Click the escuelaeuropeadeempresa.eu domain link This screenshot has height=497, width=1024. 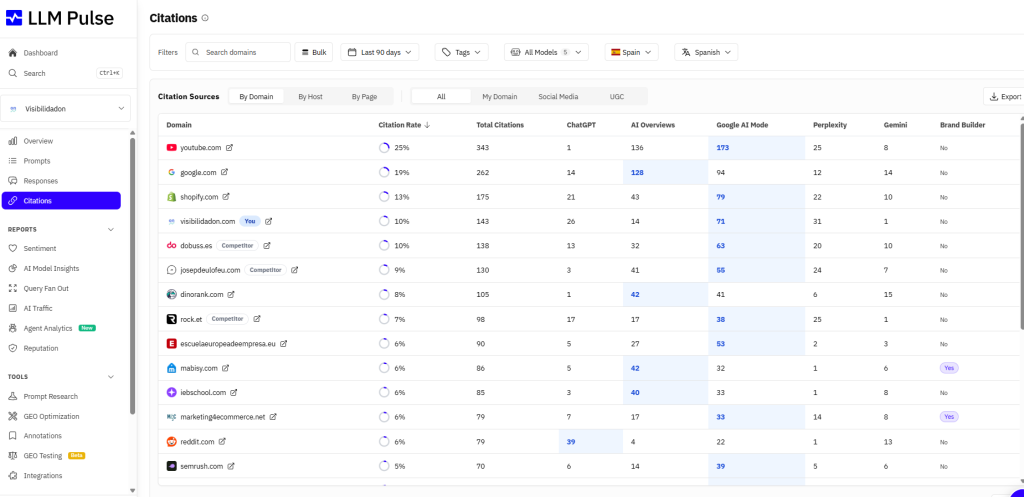(228, 344)
